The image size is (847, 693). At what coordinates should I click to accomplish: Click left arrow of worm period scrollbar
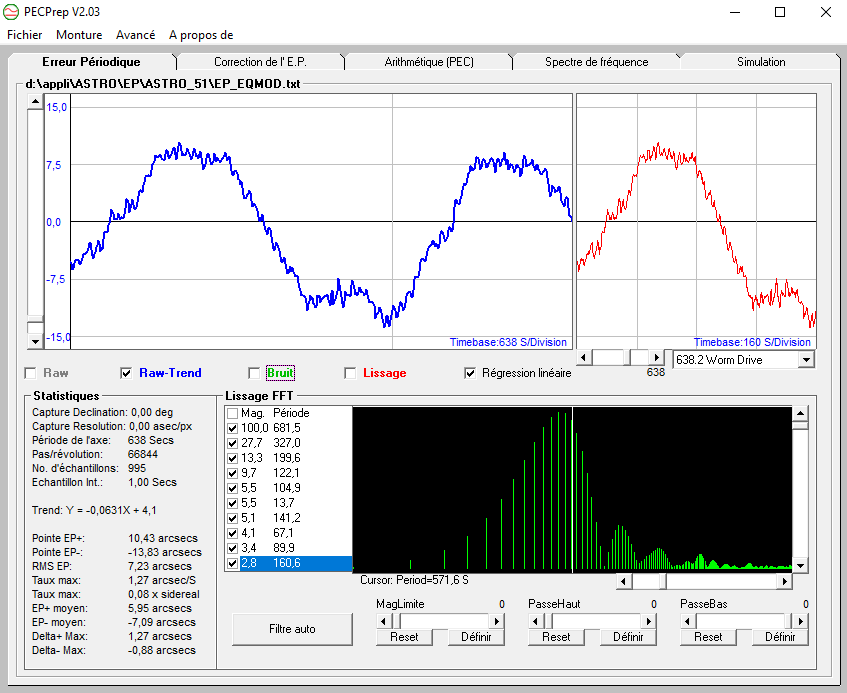click(x=583, y=358)
